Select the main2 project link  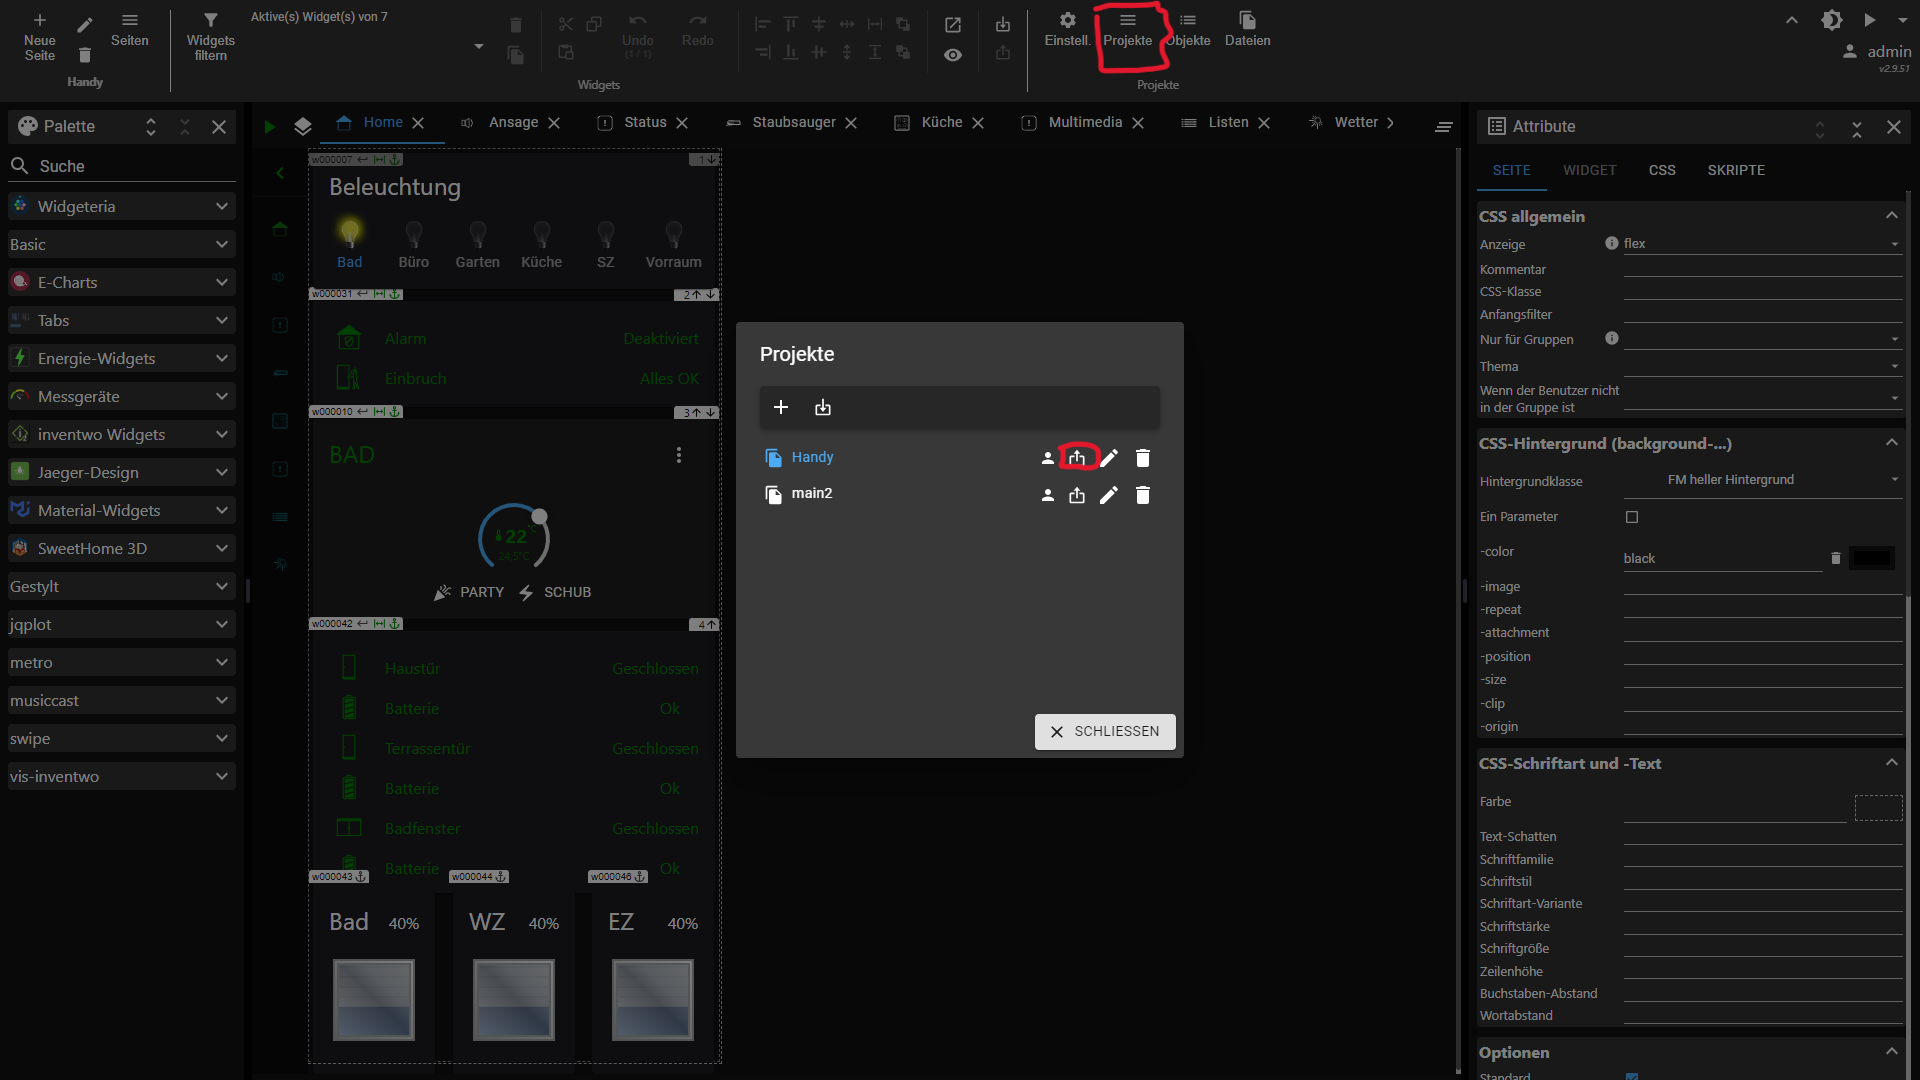[812, 493]
